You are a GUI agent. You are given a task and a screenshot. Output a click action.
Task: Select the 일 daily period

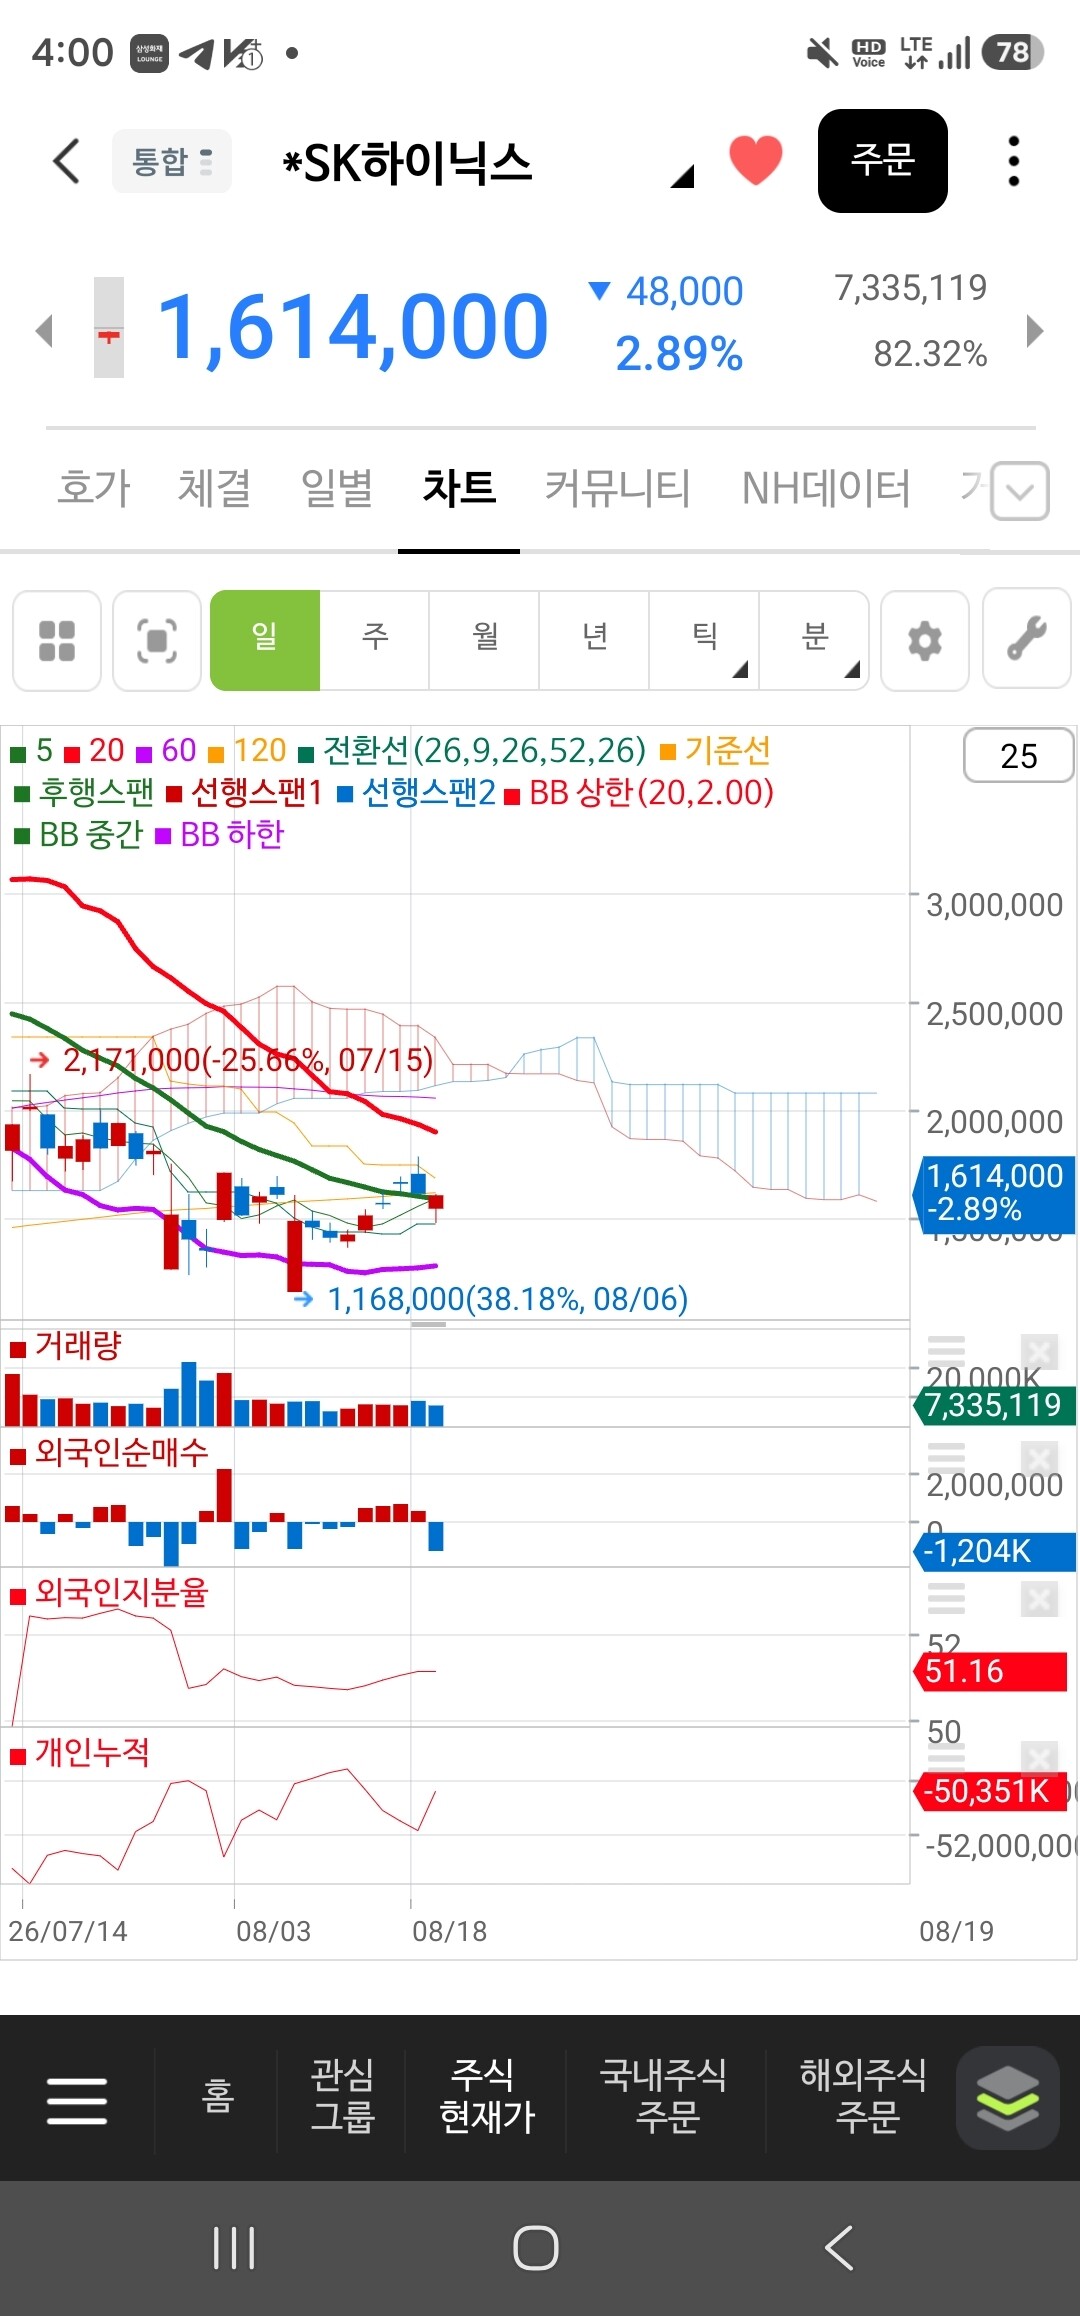[265, 640]
